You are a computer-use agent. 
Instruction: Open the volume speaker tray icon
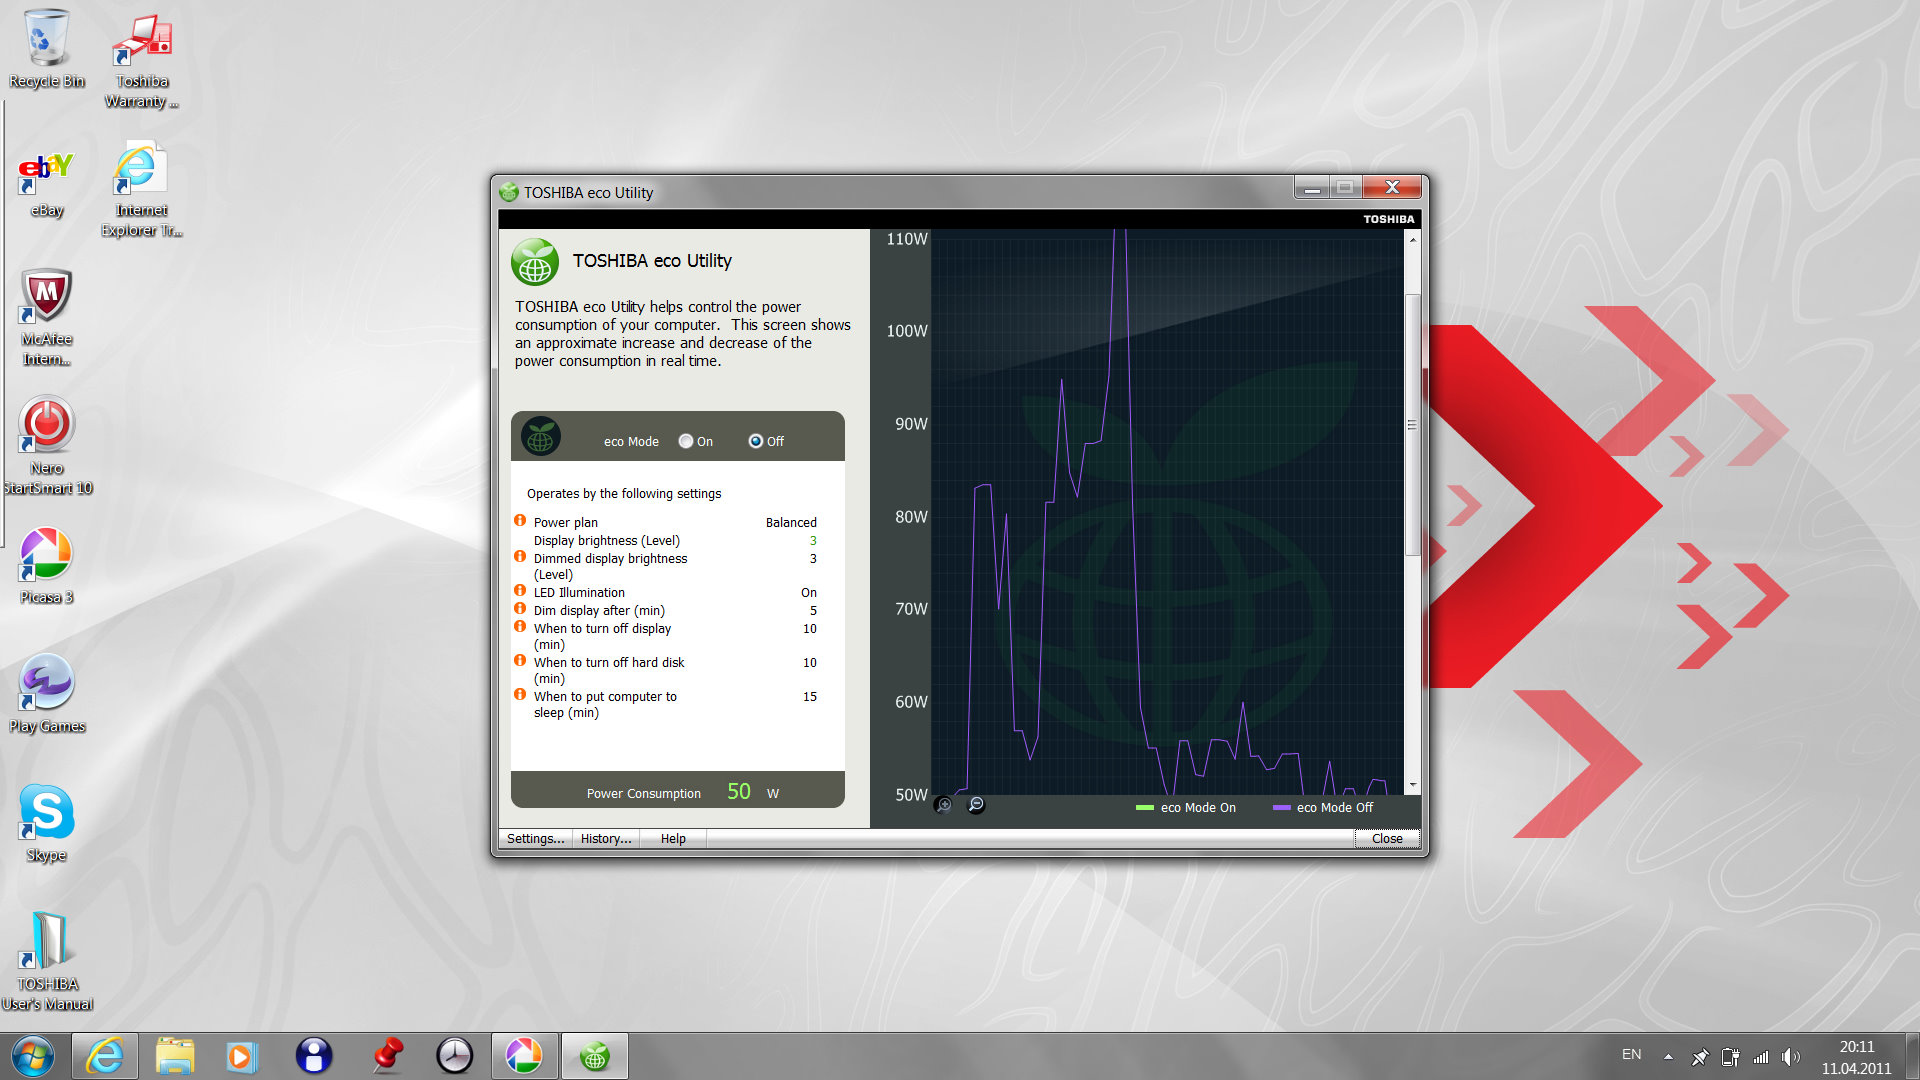1791,1057
